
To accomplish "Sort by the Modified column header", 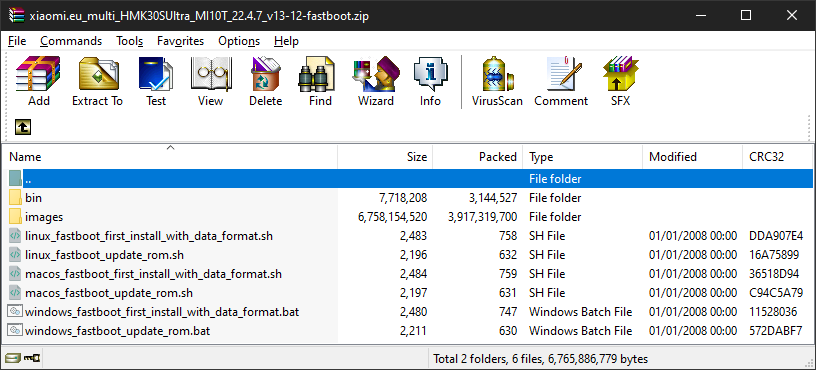I will pyautogui.click(x=693, y=157).
